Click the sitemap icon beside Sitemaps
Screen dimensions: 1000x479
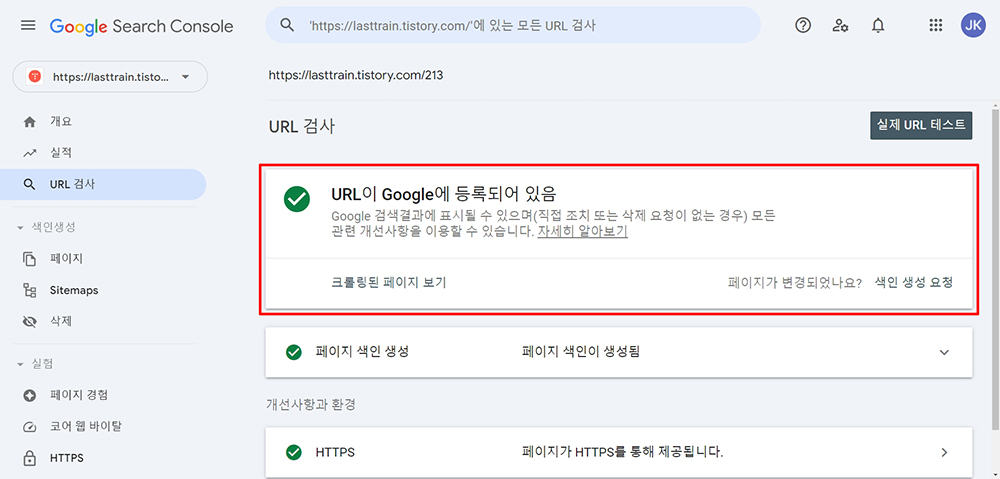29,291
